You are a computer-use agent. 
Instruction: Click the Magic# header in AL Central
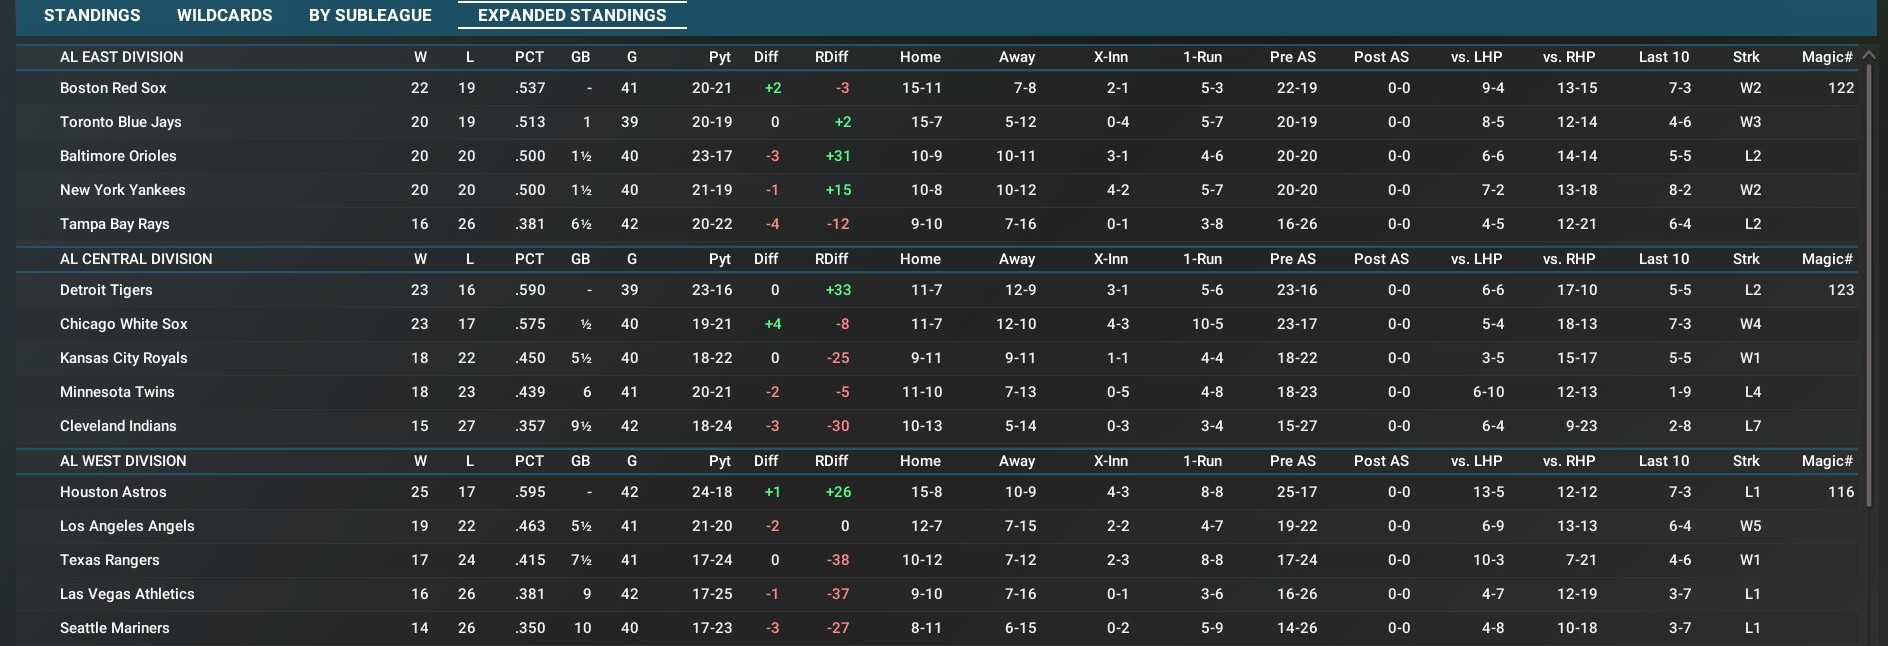coord(1826,259)
